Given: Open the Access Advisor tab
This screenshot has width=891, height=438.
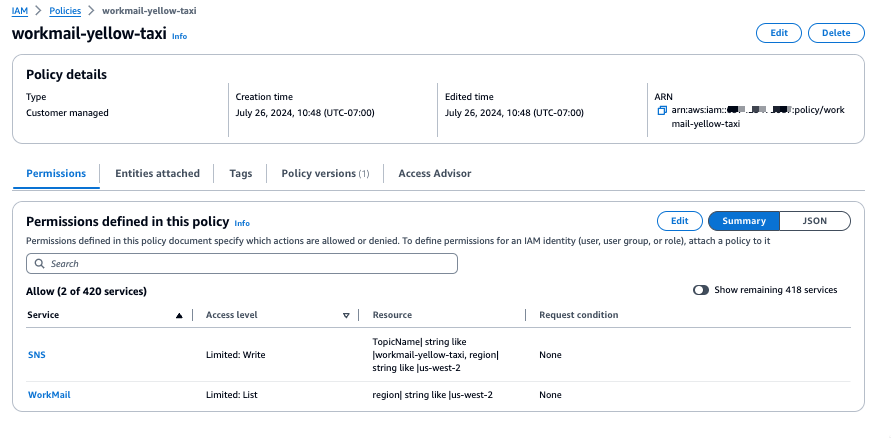Looking at the screenshot, I should 434,173.
